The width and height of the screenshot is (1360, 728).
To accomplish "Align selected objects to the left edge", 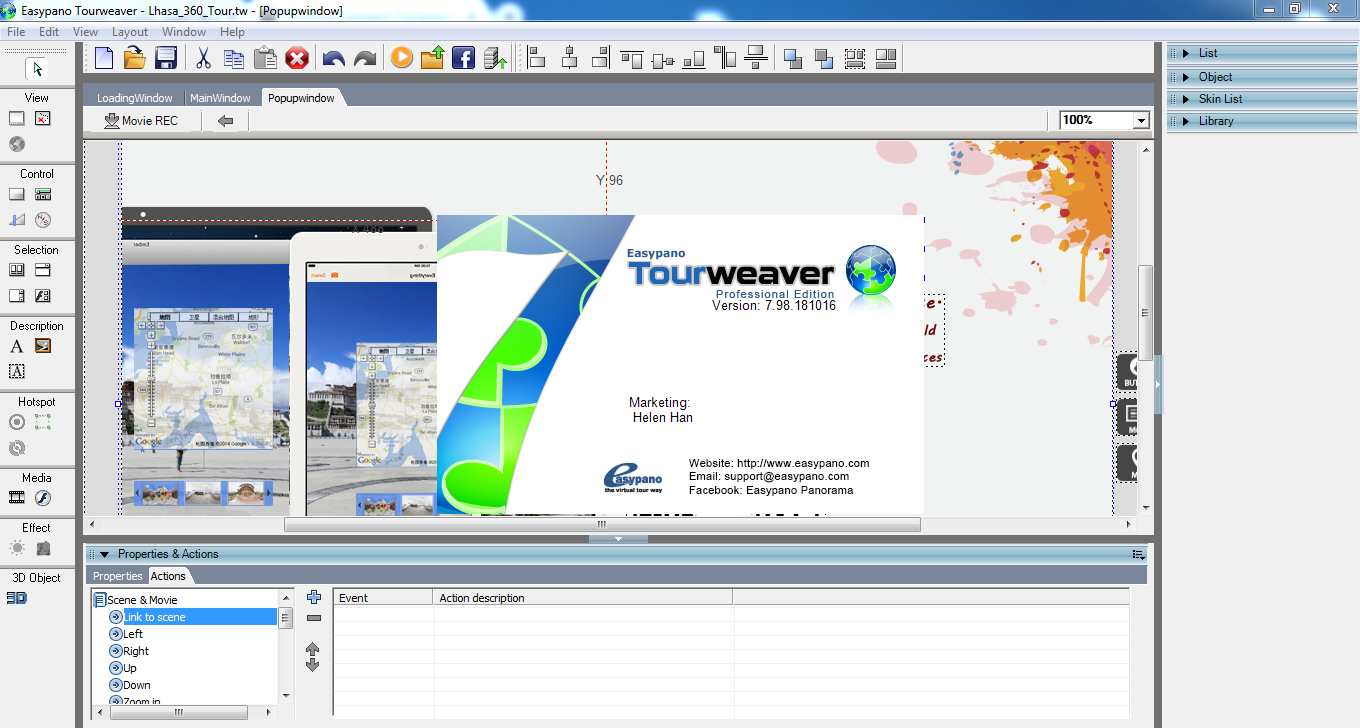I will coord(537,58).
